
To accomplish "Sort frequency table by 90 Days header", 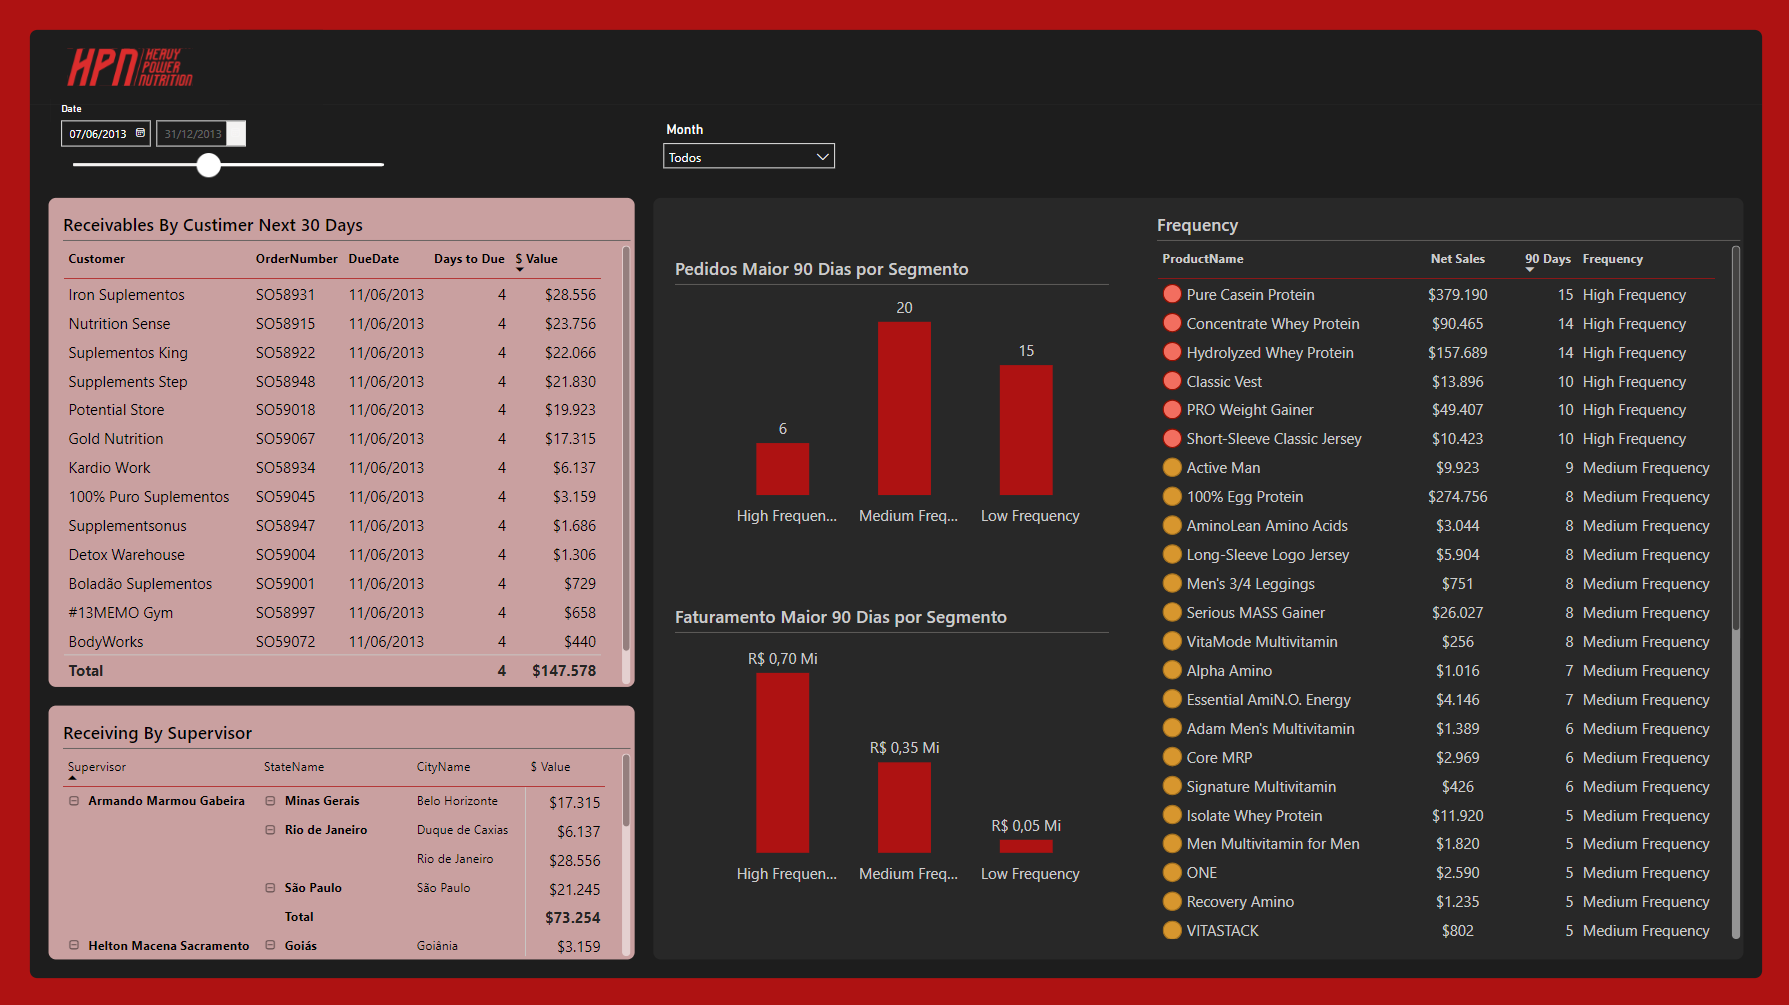I will (x=1547, y=259).
